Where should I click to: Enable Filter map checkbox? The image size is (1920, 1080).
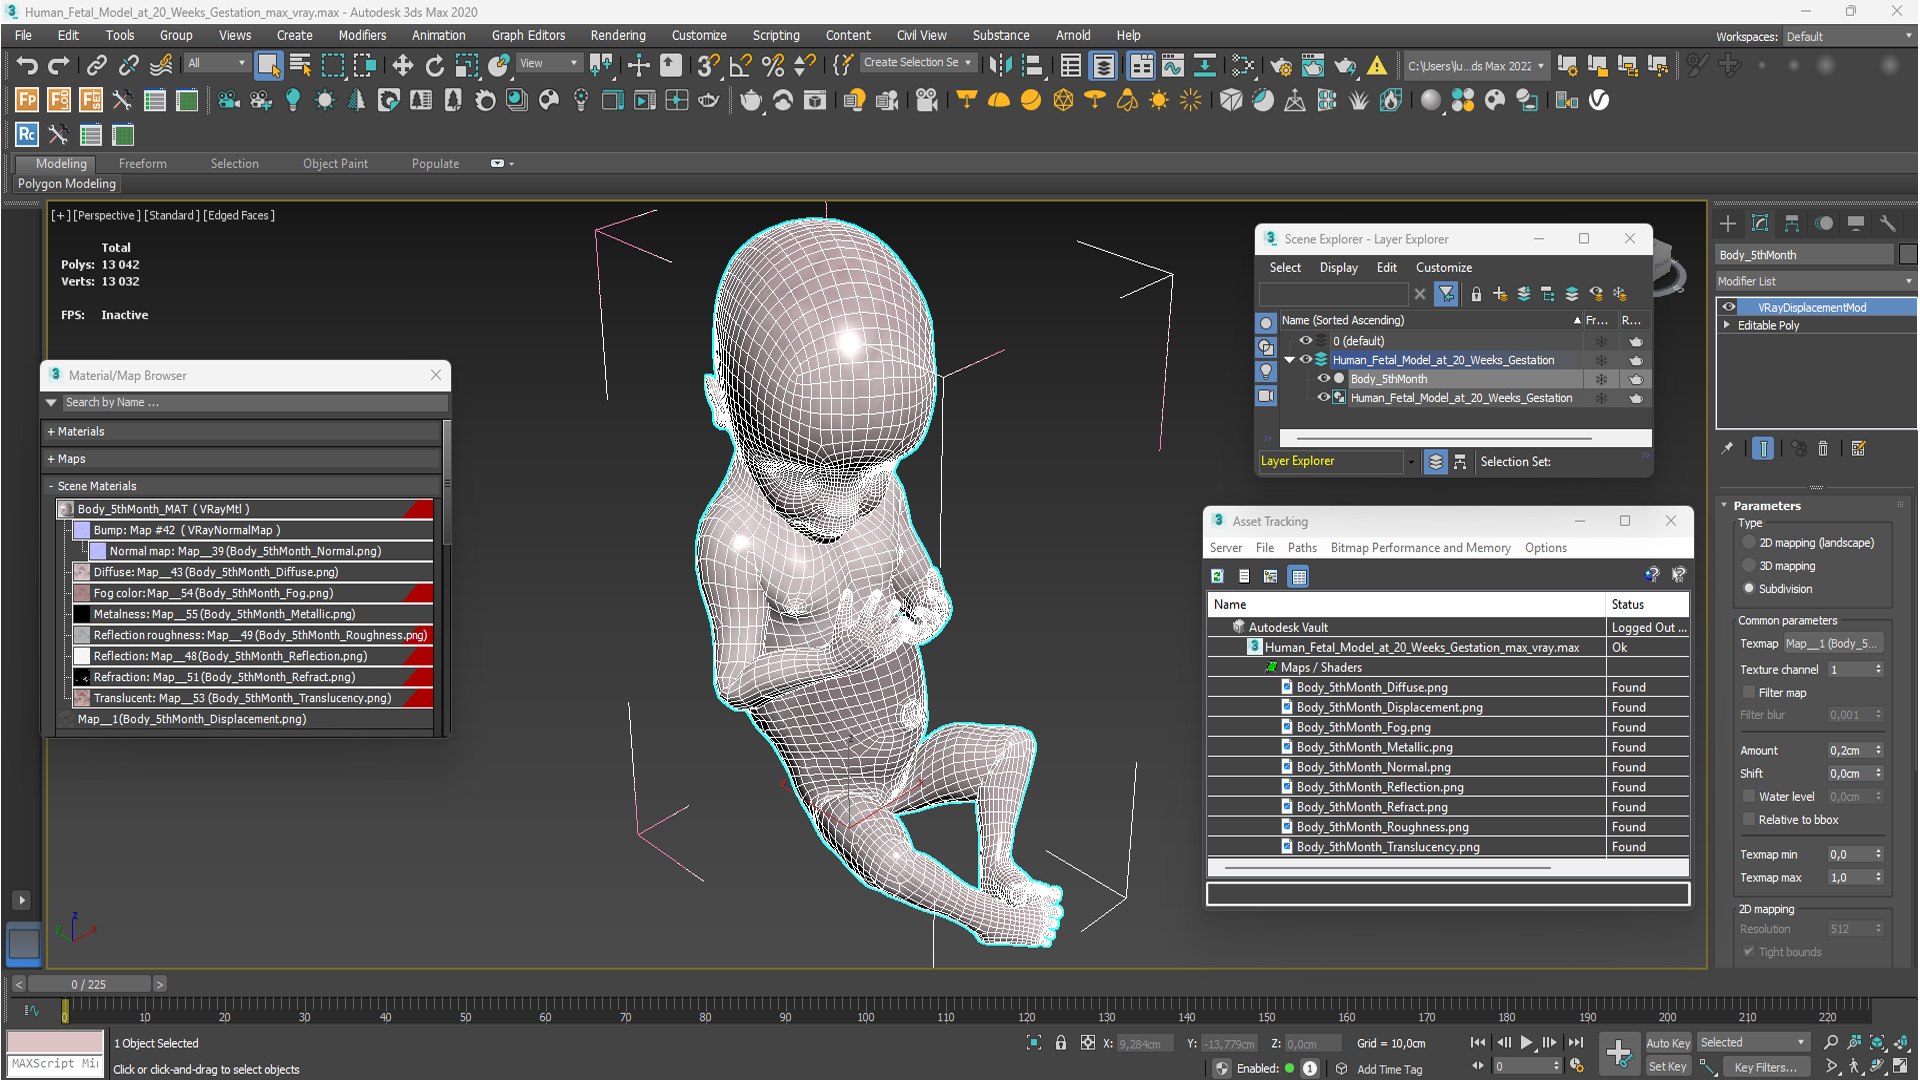pyautogui.click(x=1749, y=693)
